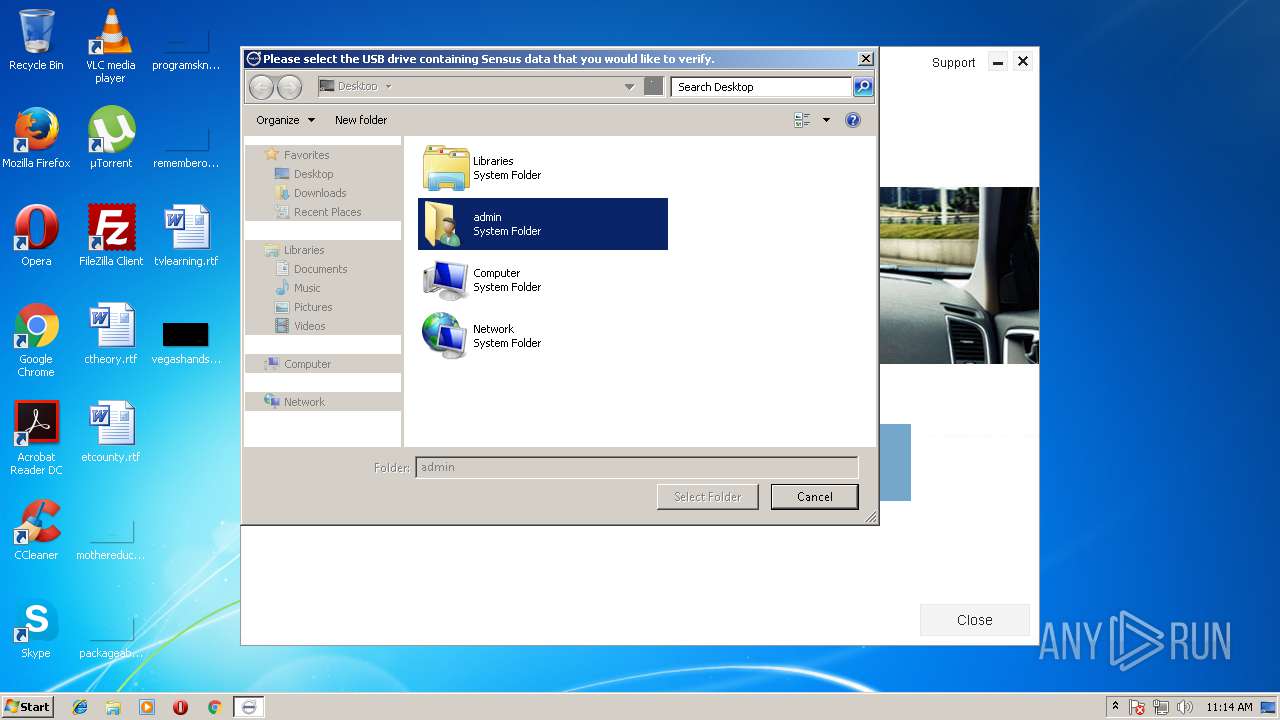
Task: Click the car interior image thumbnail
Action: (x=959, y=275)
